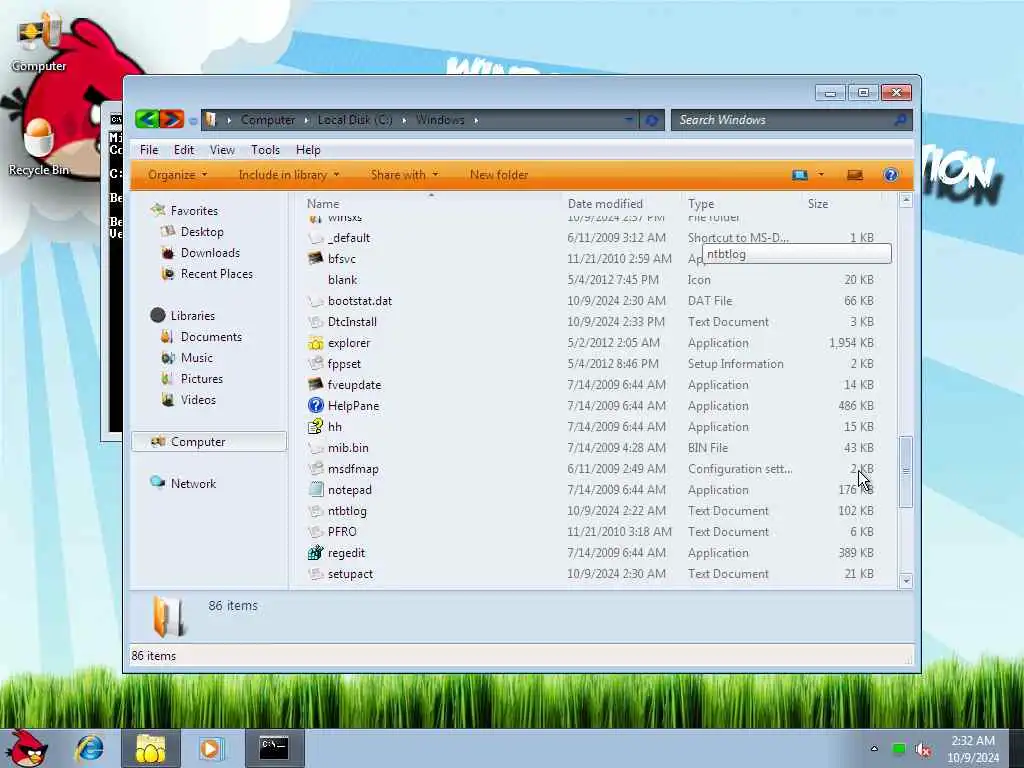Open the Computer desktop icon
Screen dimensions: 1024x768
click(38, 42)
